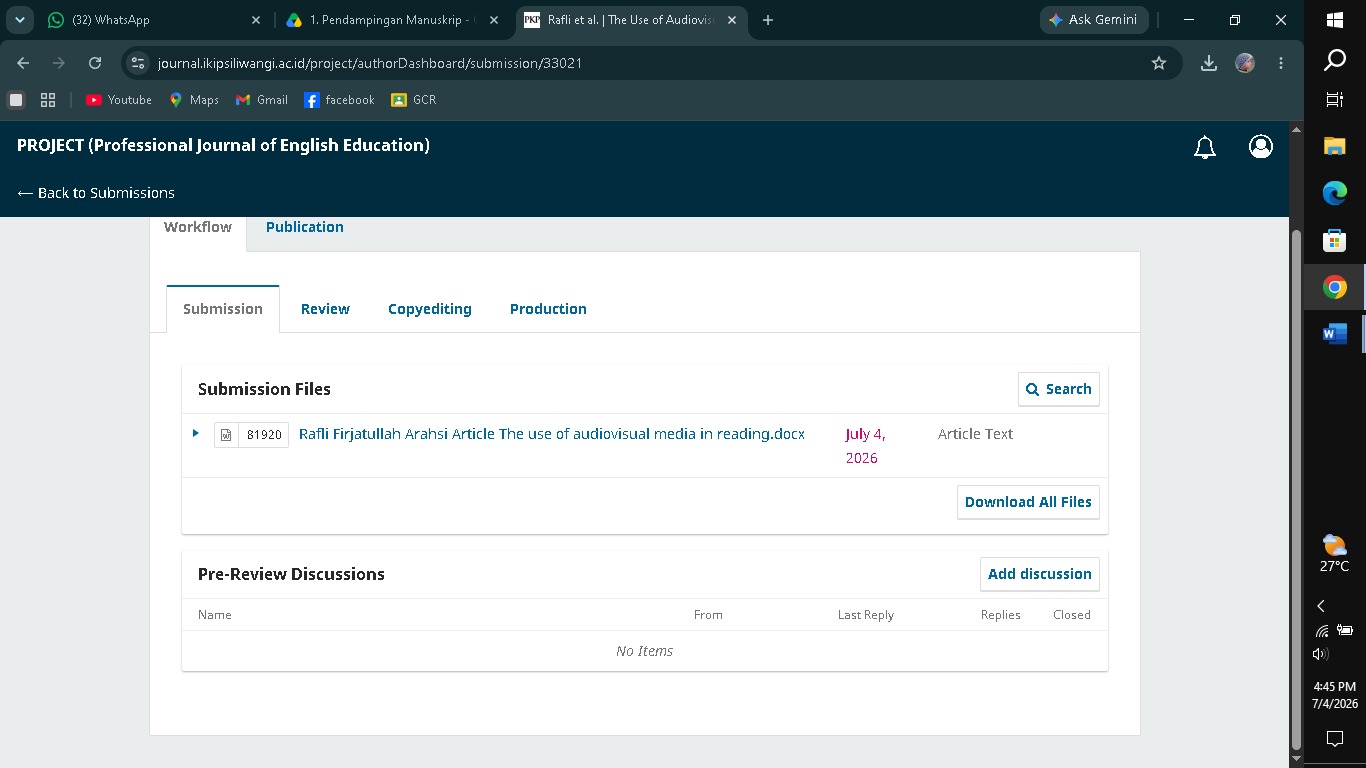Screen dimensions: 1366x768
Task: Open a new browser tab
Action: click(x=768, y=20)
